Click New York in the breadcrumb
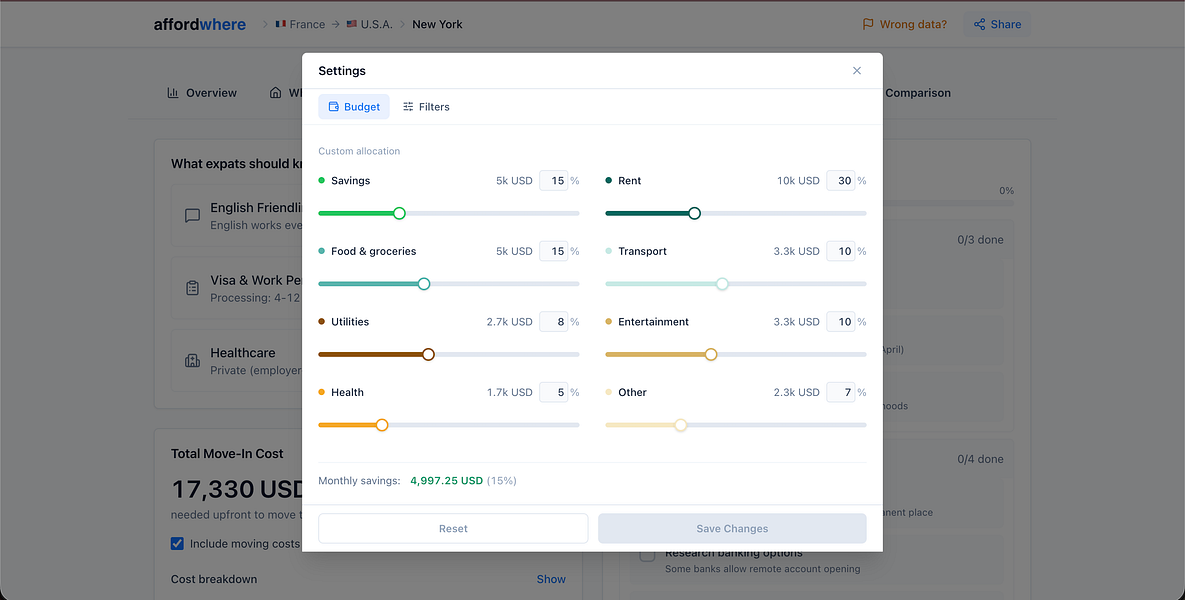This screenshot has width=1185, height=600. (x=437, y=24)
